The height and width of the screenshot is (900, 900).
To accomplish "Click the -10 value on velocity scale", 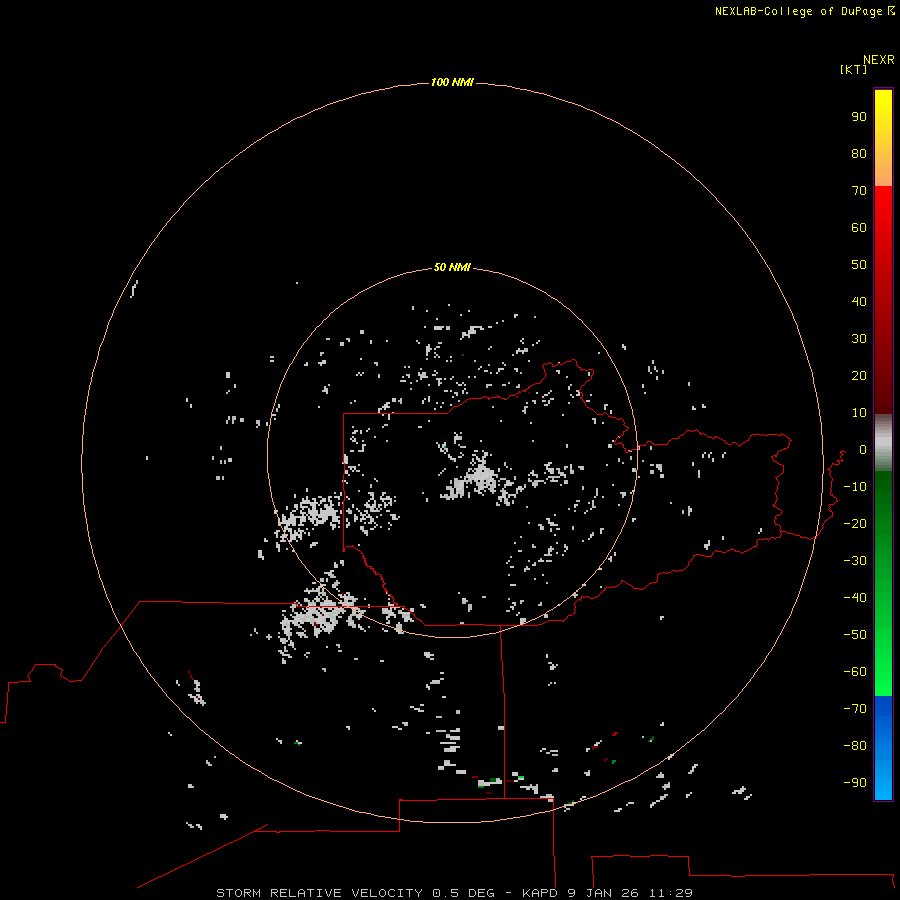I will pyautogui.click(x=855, y=487).
